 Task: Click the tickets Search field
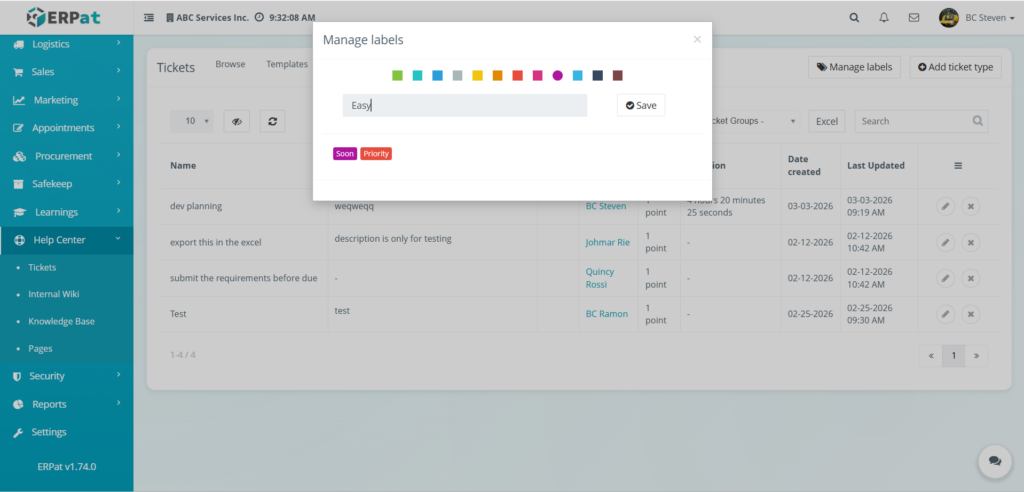tap(921, 121)
